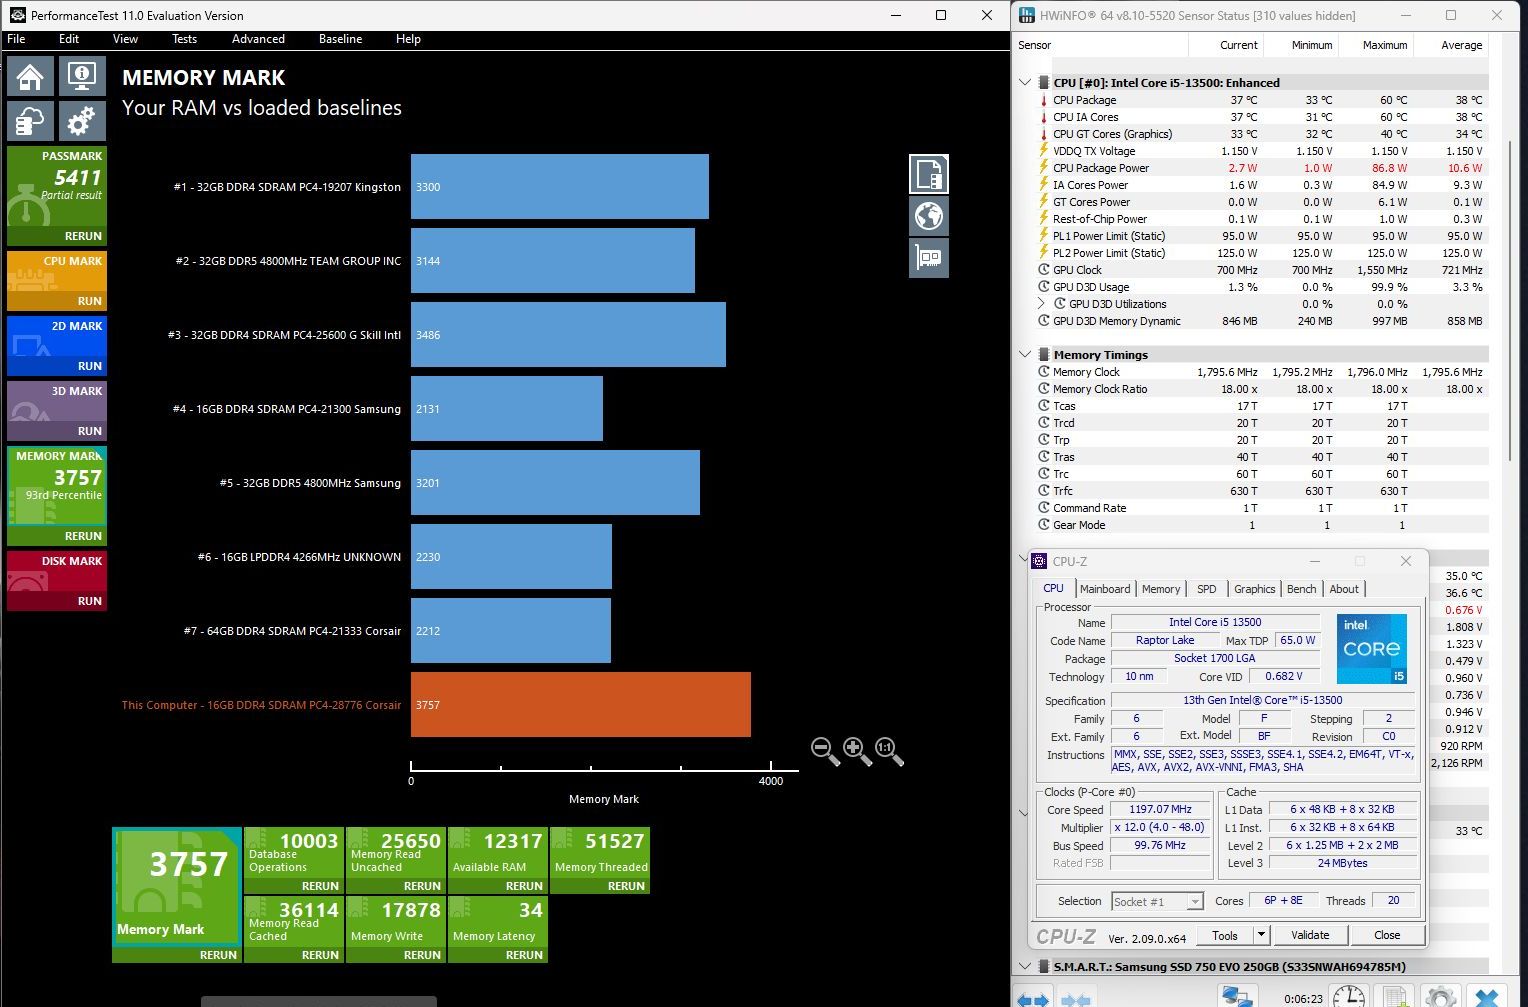Switch to the Graphics tab in CPU-Z

1254,589
